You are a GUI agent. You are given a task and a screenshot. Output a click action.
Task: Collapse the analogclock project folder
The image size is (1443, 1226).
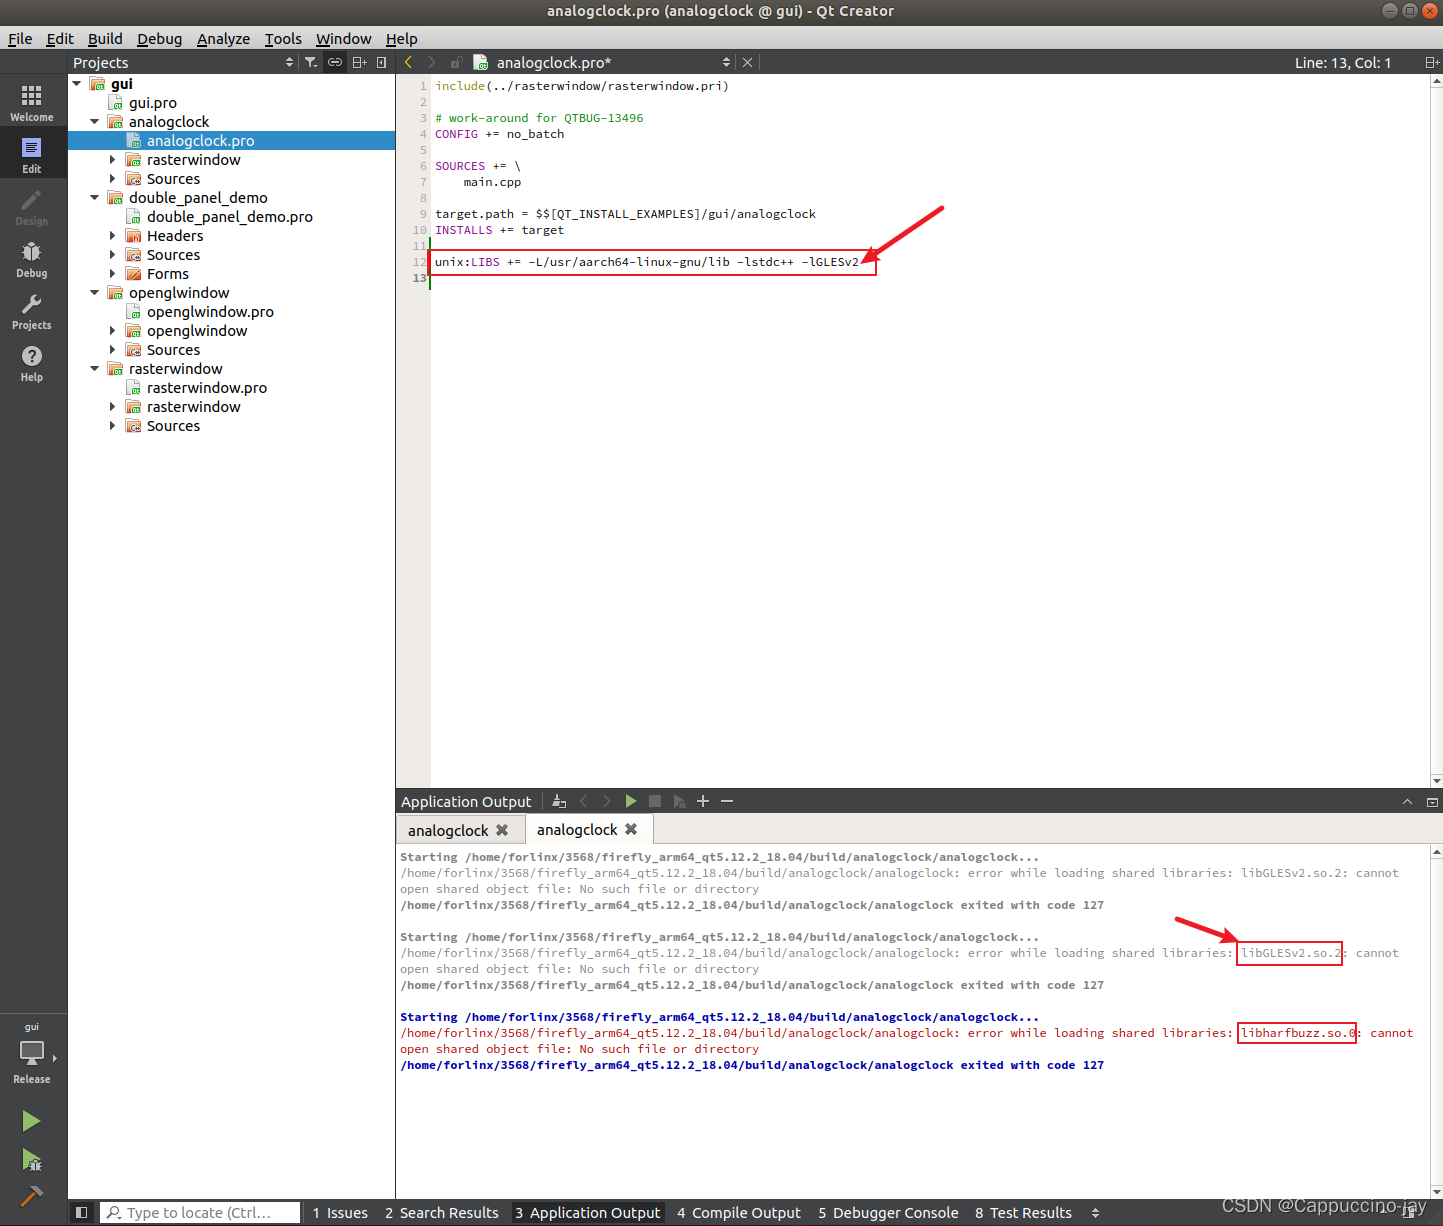point(95,122)
